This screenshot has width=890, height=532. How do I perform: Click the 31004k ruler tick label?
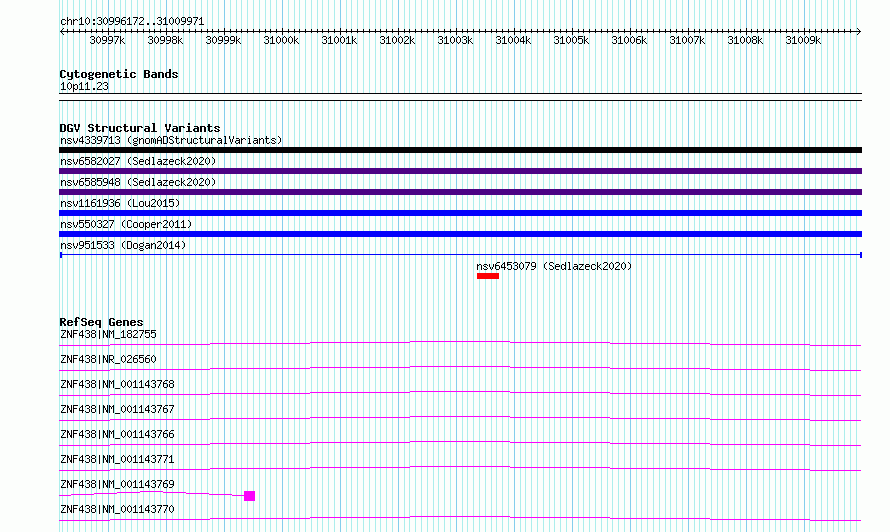click(513, 40)
